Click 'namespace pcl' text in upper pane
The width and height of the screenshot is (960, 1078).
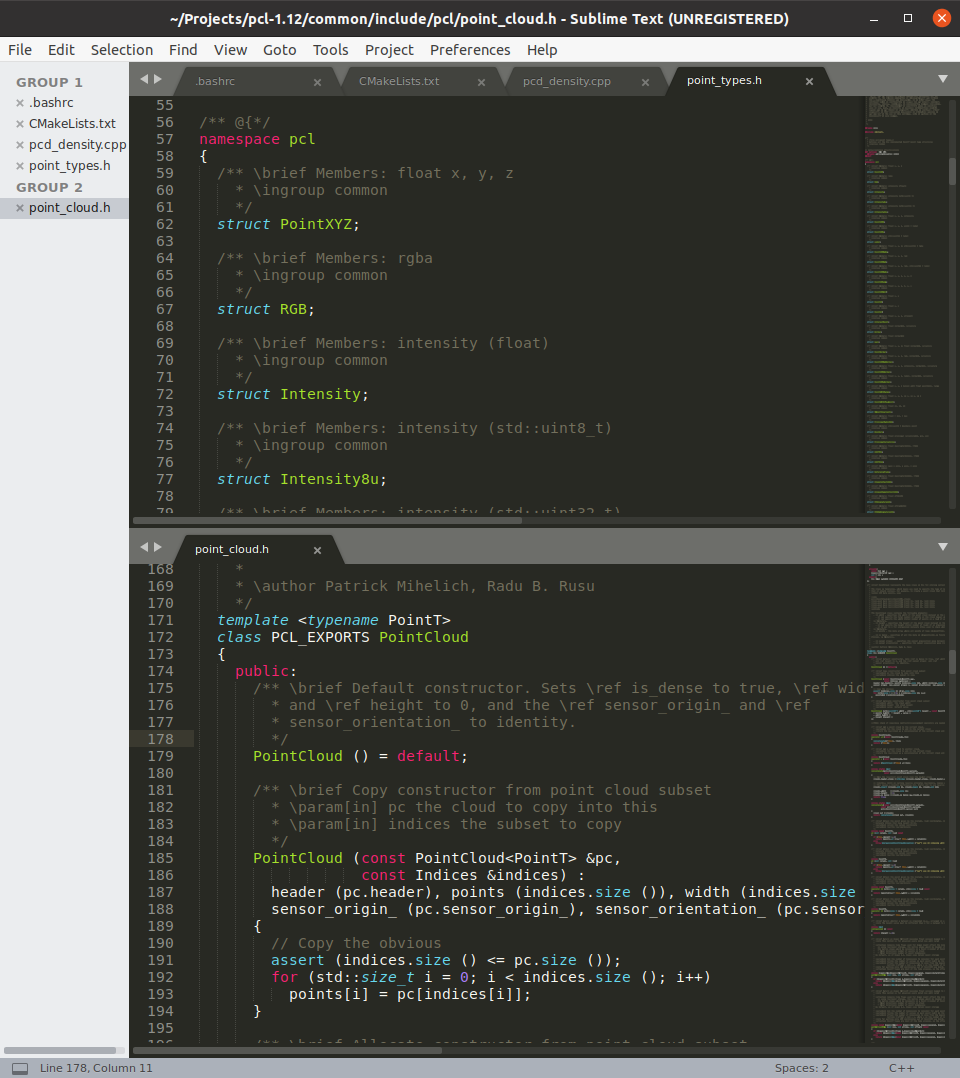[257, 139]
